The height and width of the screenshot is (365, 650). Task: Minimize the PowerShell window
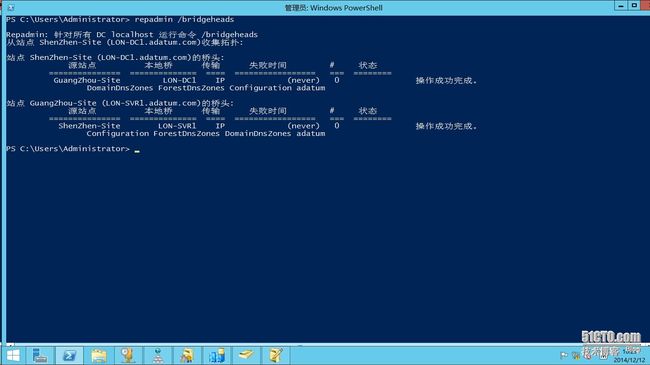tap(621, 6)
